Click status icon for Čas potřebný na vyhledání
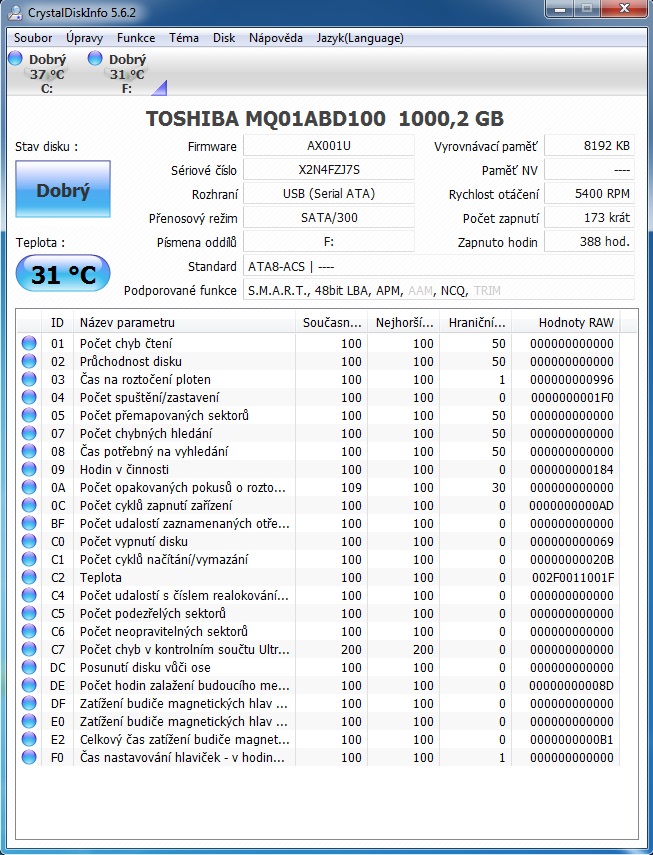653x855 pixels. coord(29,451)
